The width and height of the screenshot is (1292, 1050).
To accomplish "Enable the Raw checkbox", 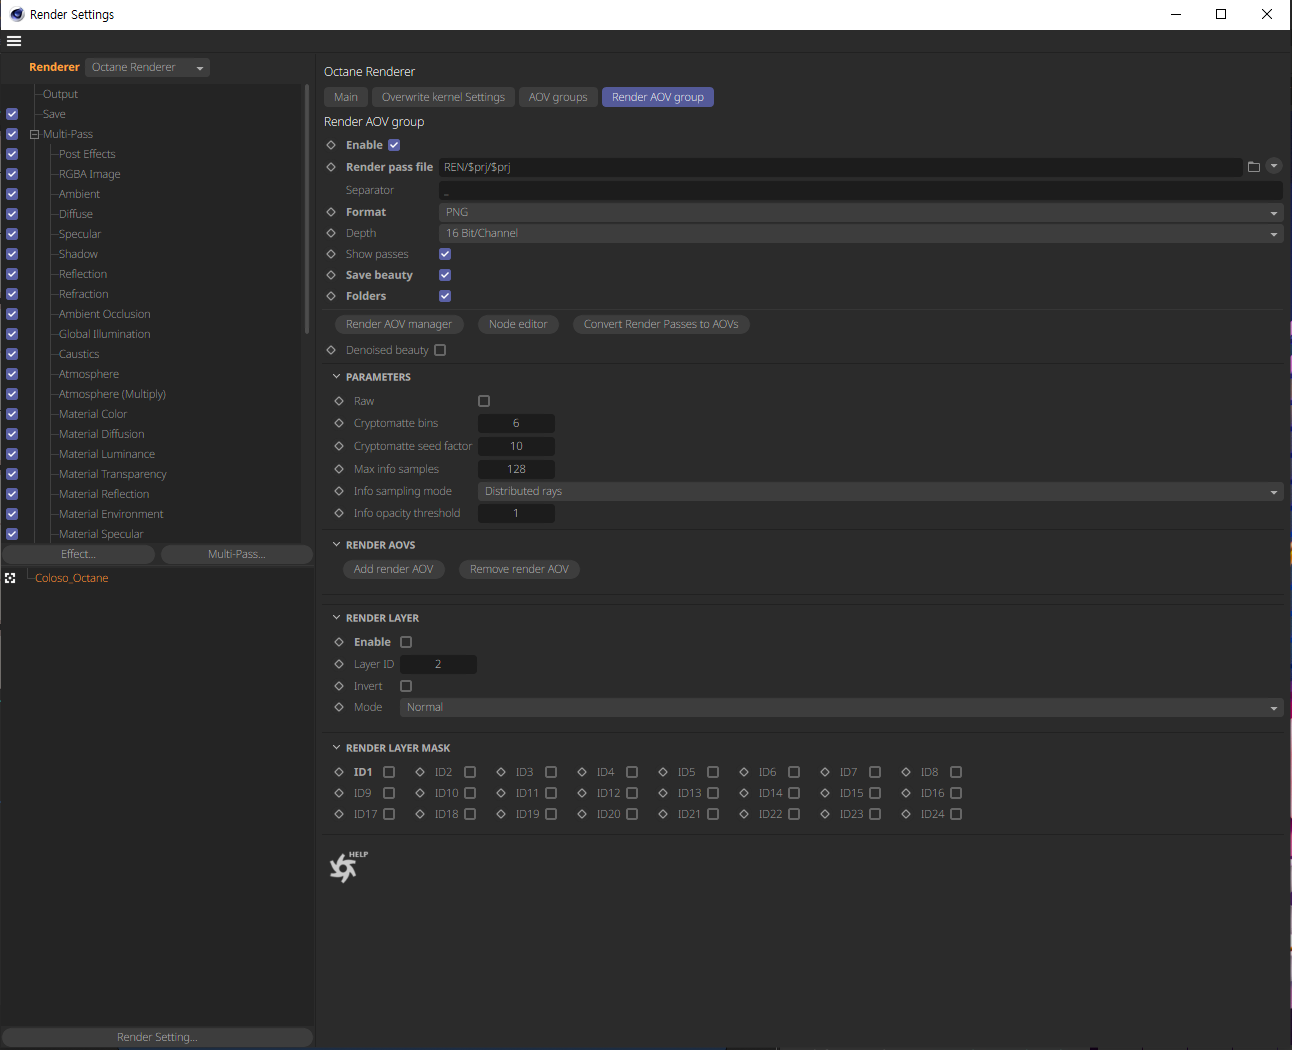I will tap(484, 401).
